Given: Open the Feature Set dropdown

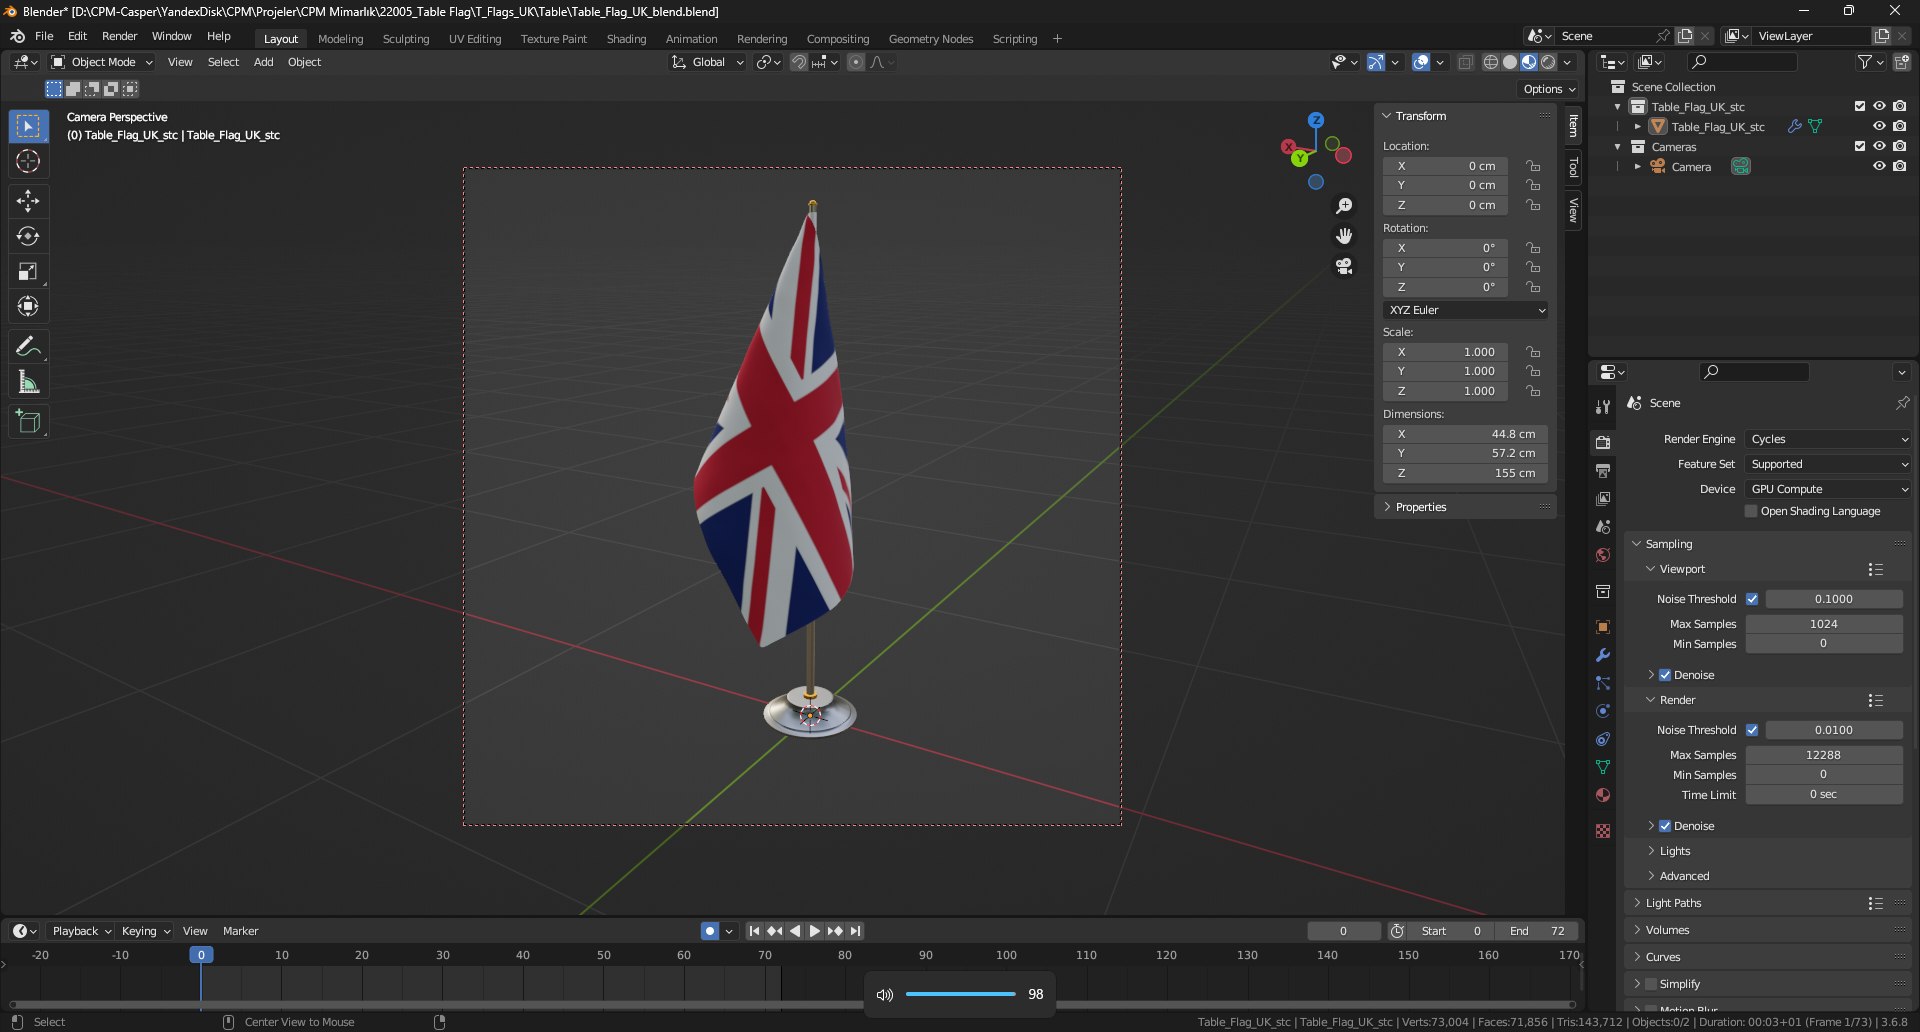Looking at the screenshot, I should (x=1828, y=464).
